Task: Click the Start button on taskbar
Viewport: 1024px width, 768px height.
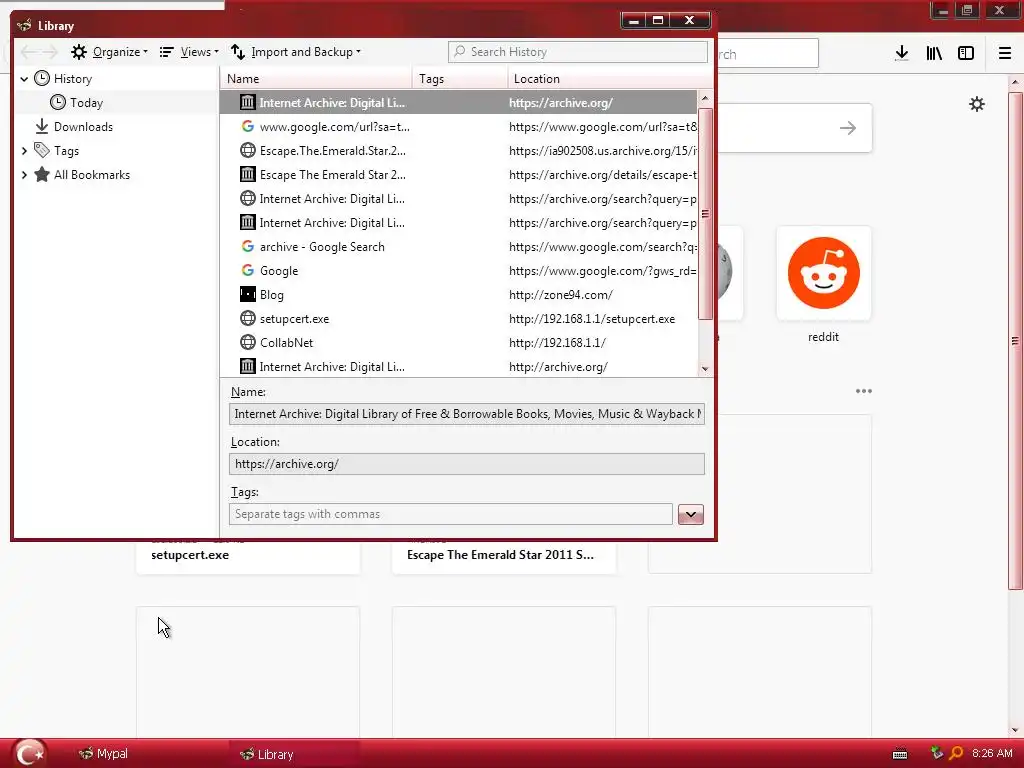Action: point(30,754)
